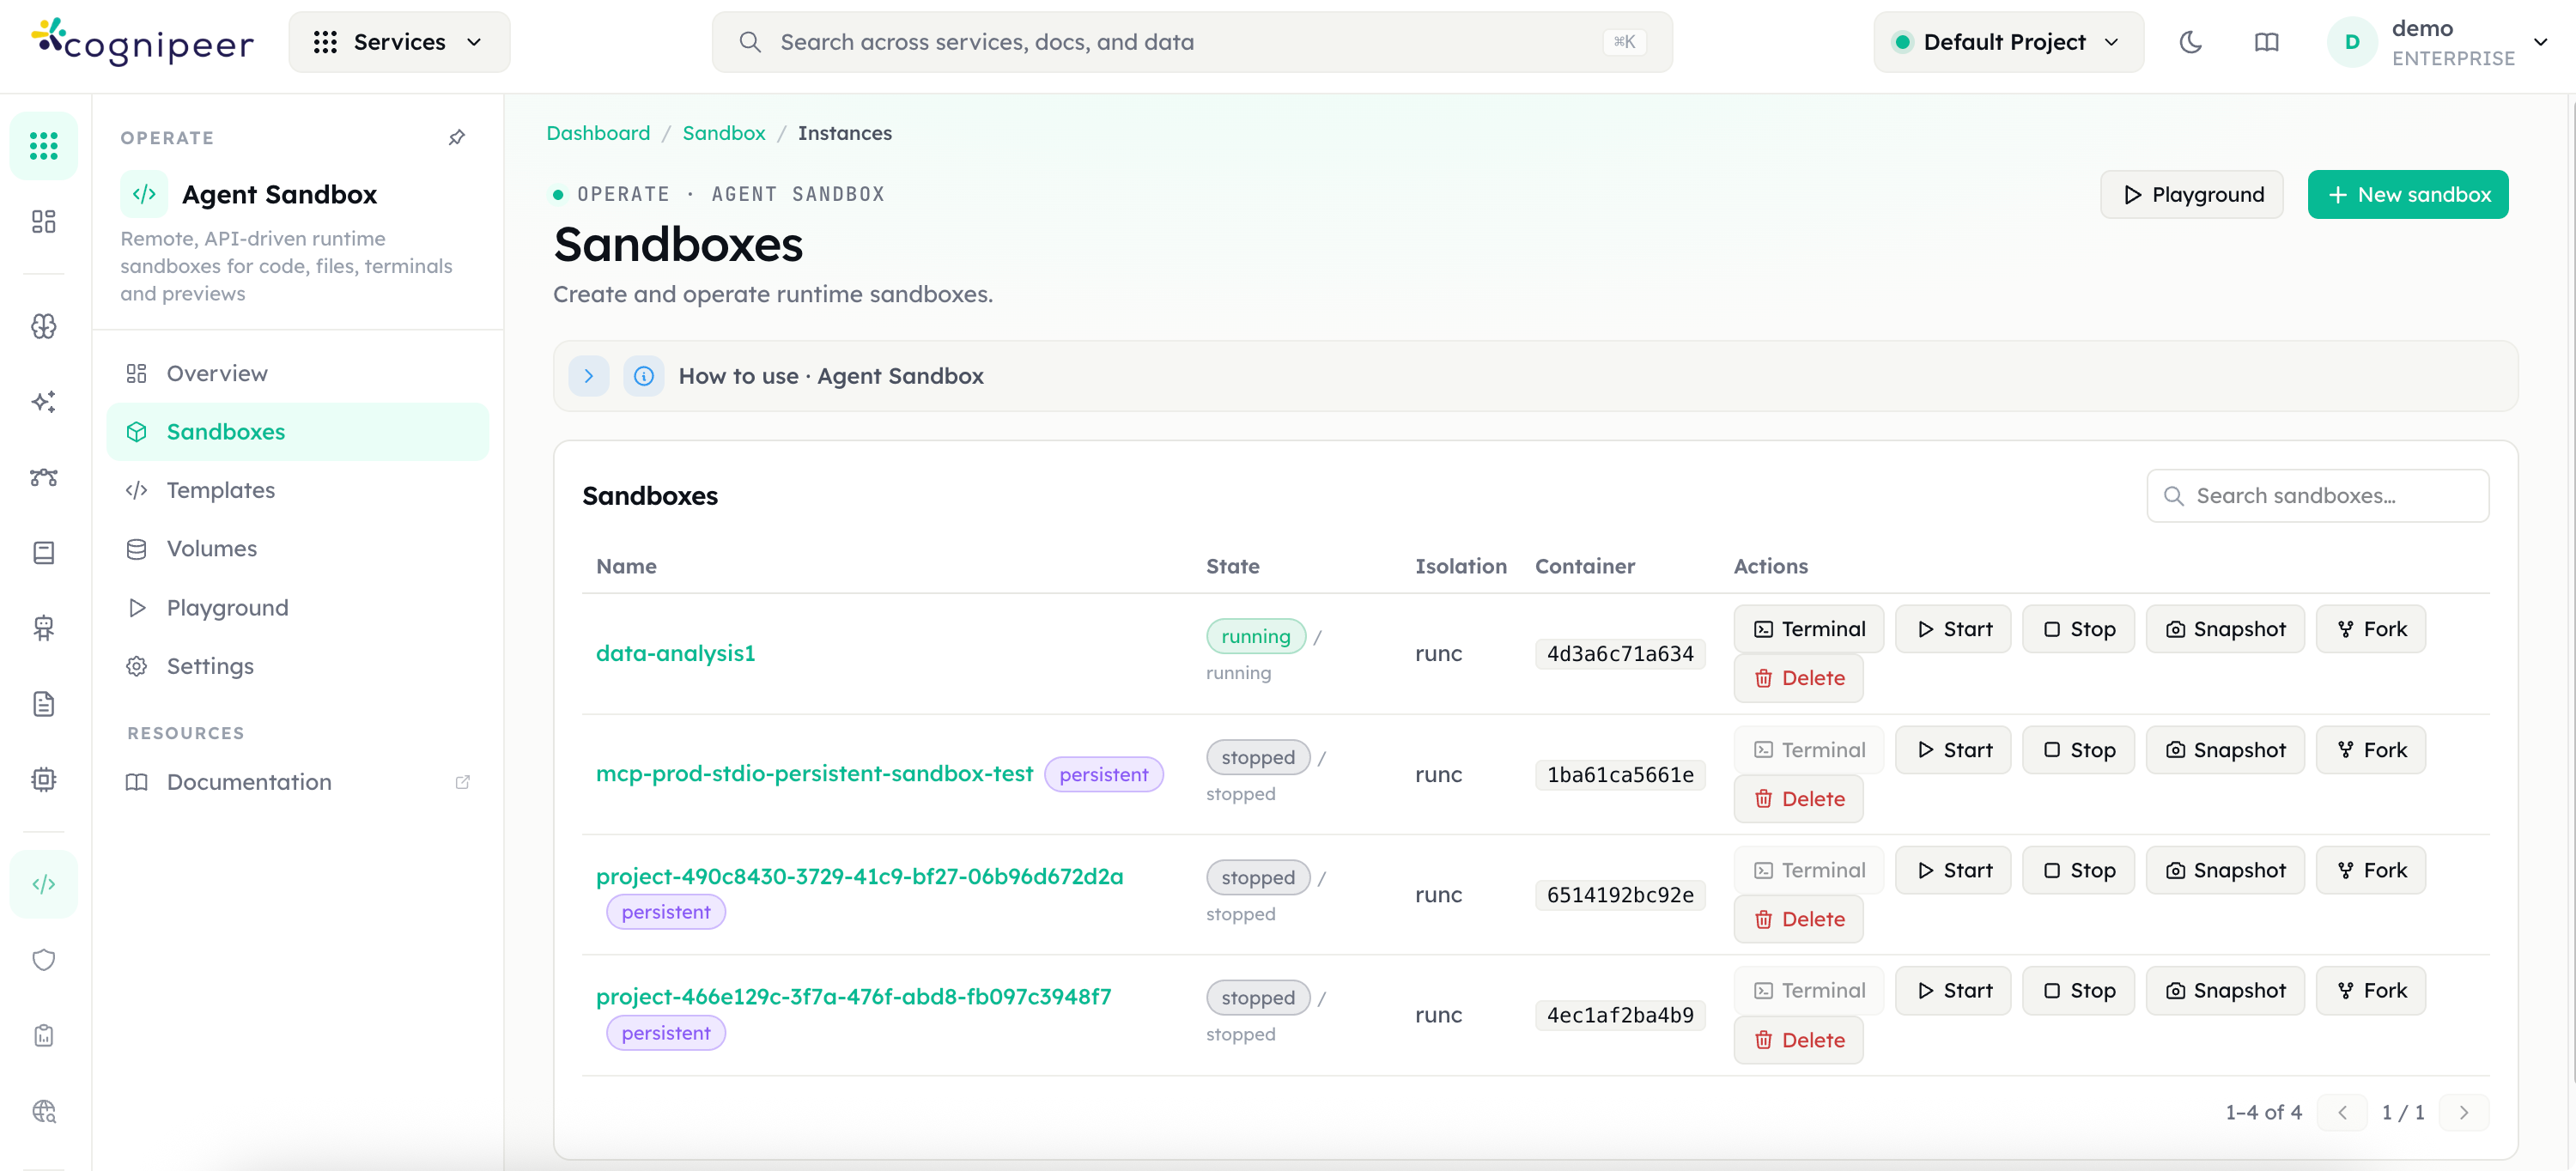
Task: Click the info icon in How to use banner
Action: coord(644,376)
